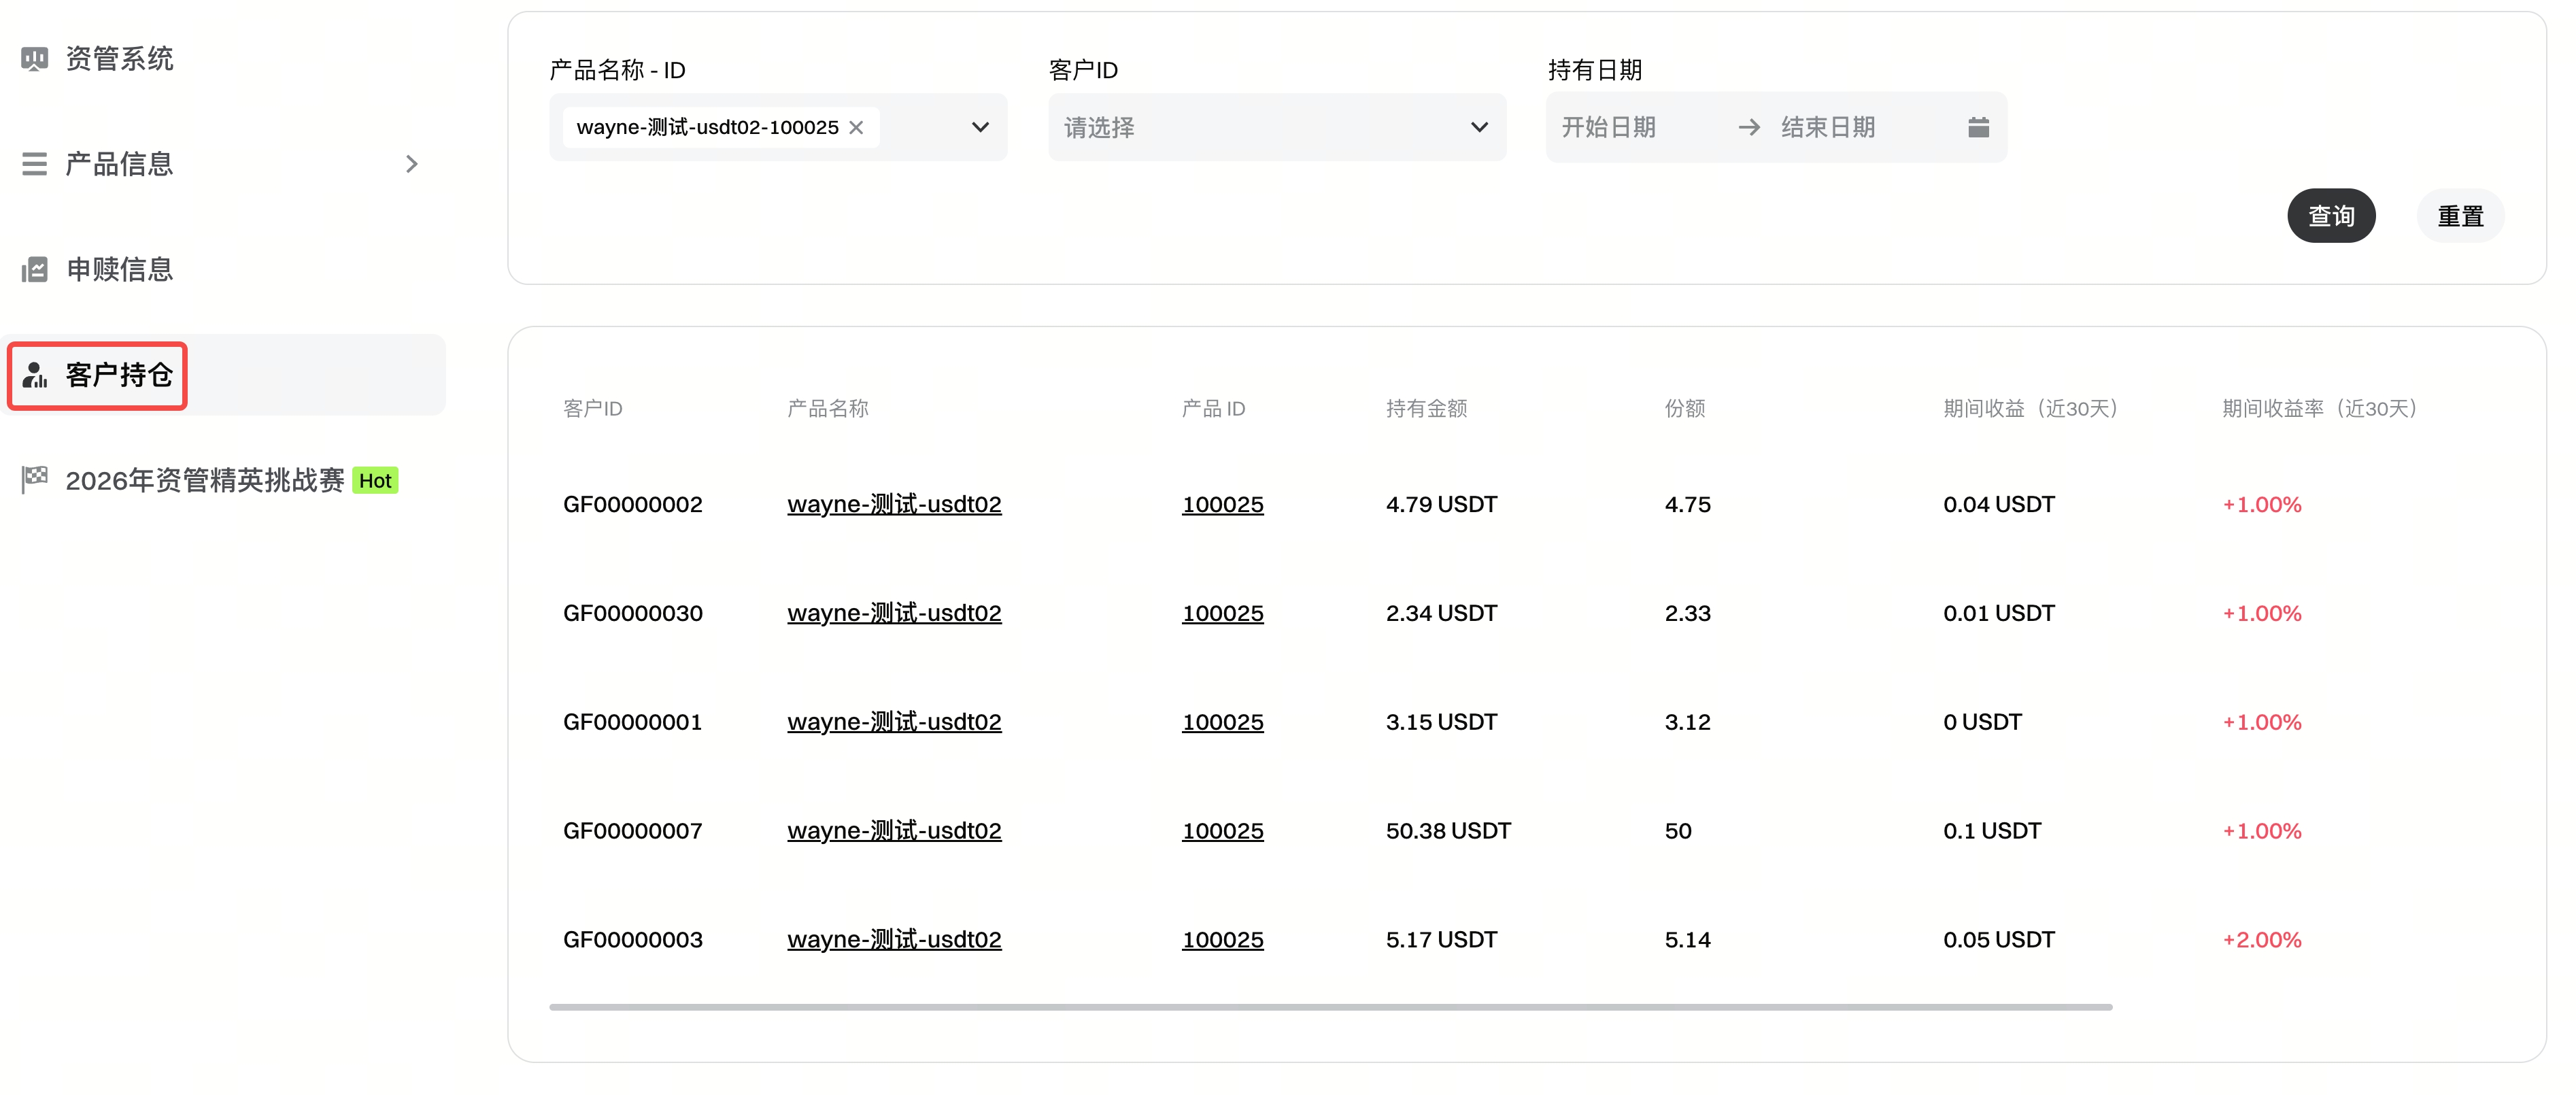Select the 资管系统 bar chart icon
Screen dimensions: 2576x1095
click(x=34, y=58)
